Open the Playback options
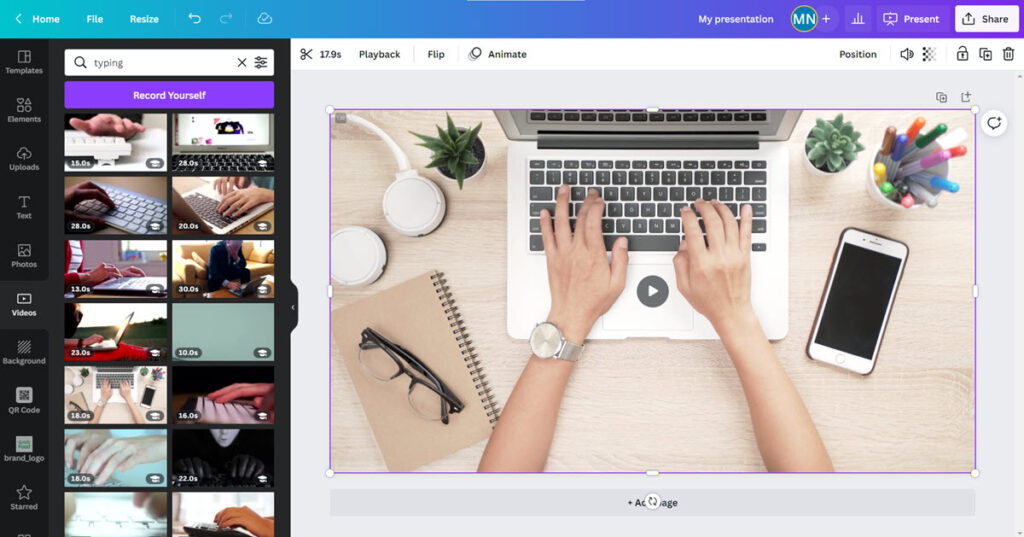 [379, 54]
